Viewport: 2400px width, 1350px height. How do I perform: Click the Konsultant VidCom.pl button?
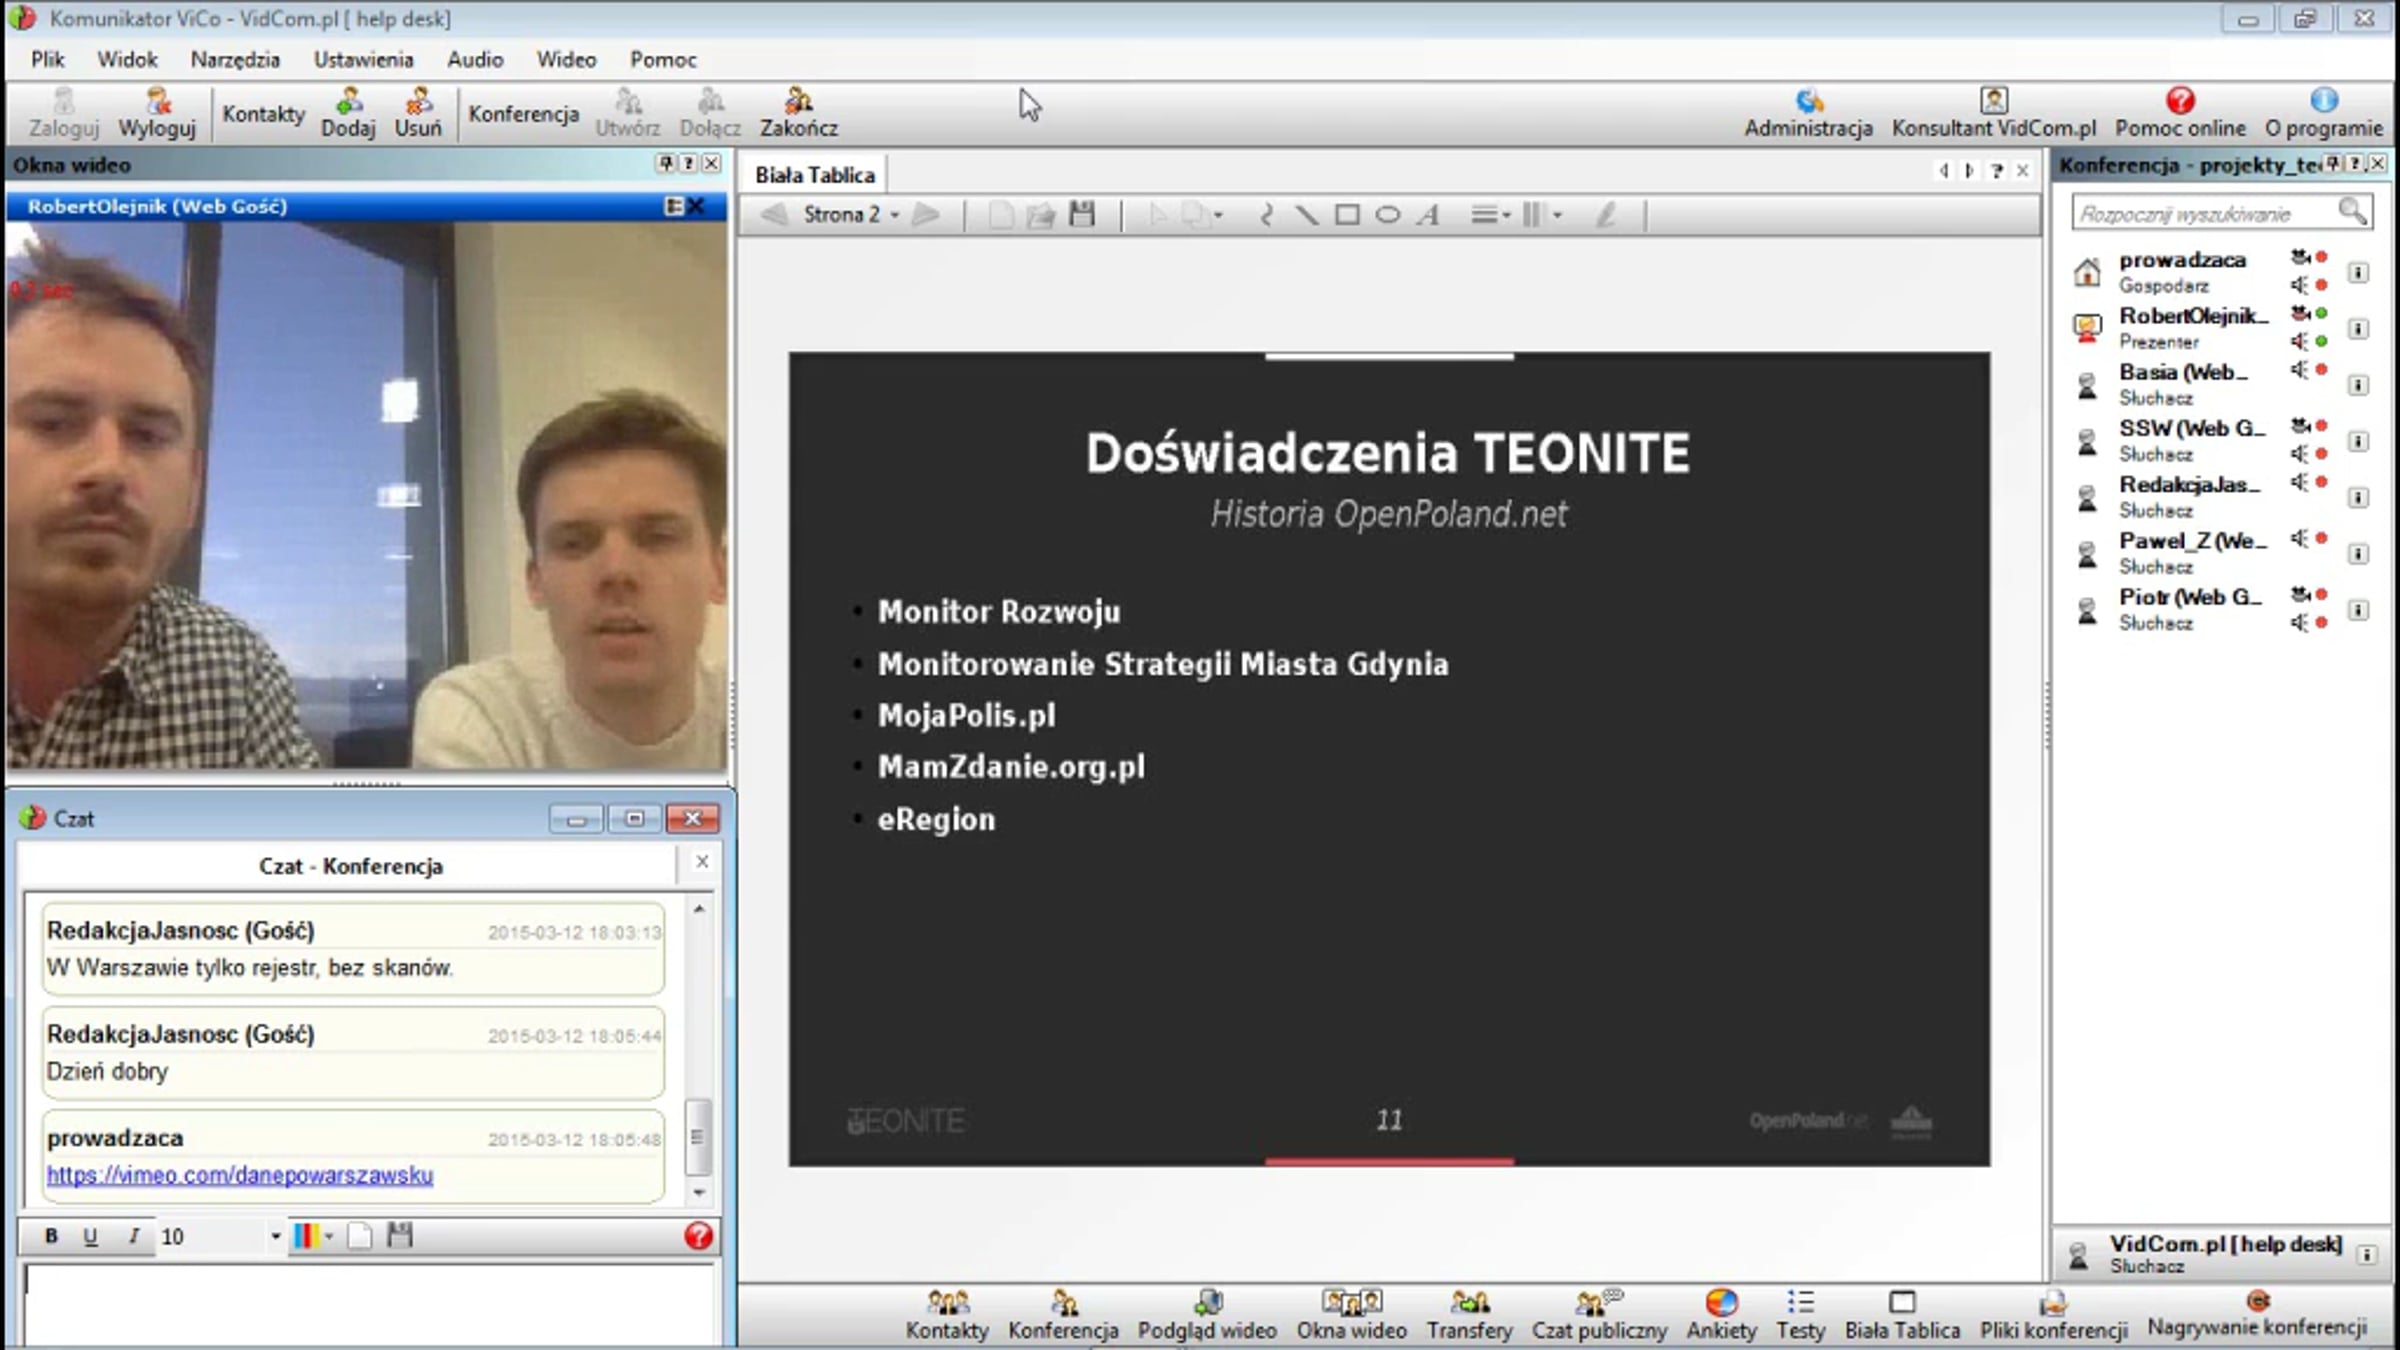pyautogui.click(x=1993, y=112)
